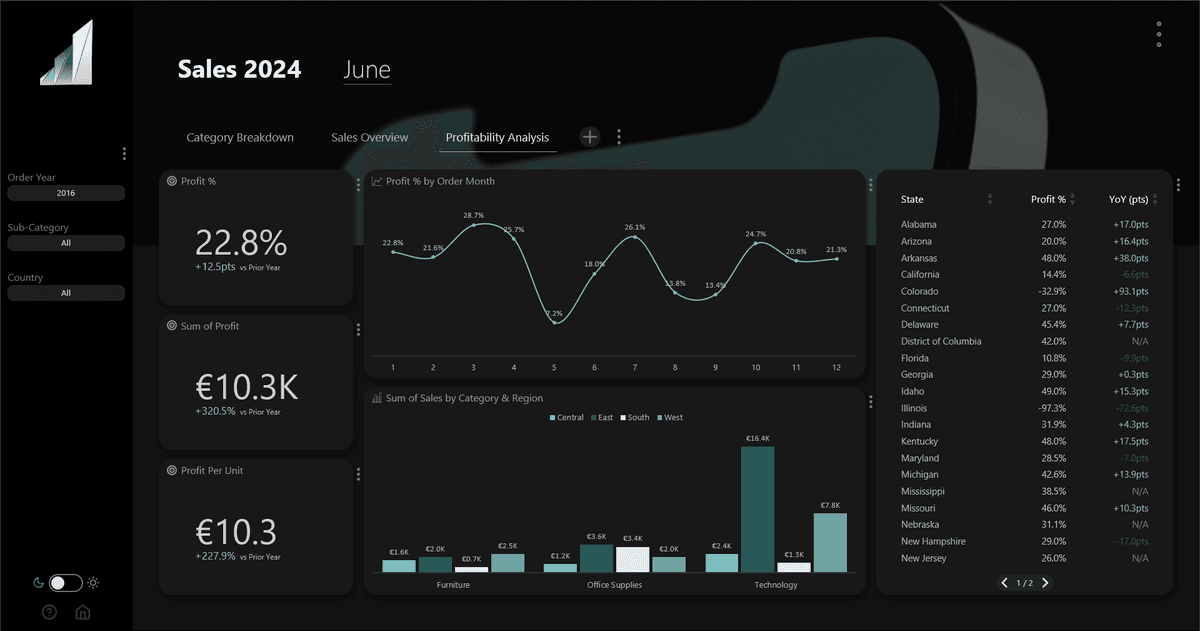Open top-right dashboard kebab menu
The height and width of the screenshot is (631, 1200).
click(x=1158, y=34)
